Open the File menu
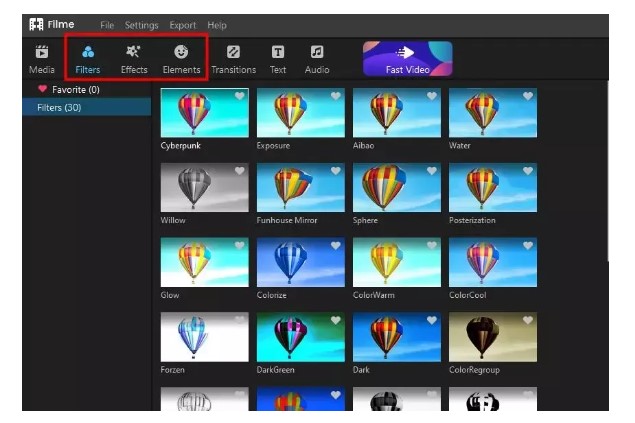Viewport: 635px width, 423px height. coord(107,25)
